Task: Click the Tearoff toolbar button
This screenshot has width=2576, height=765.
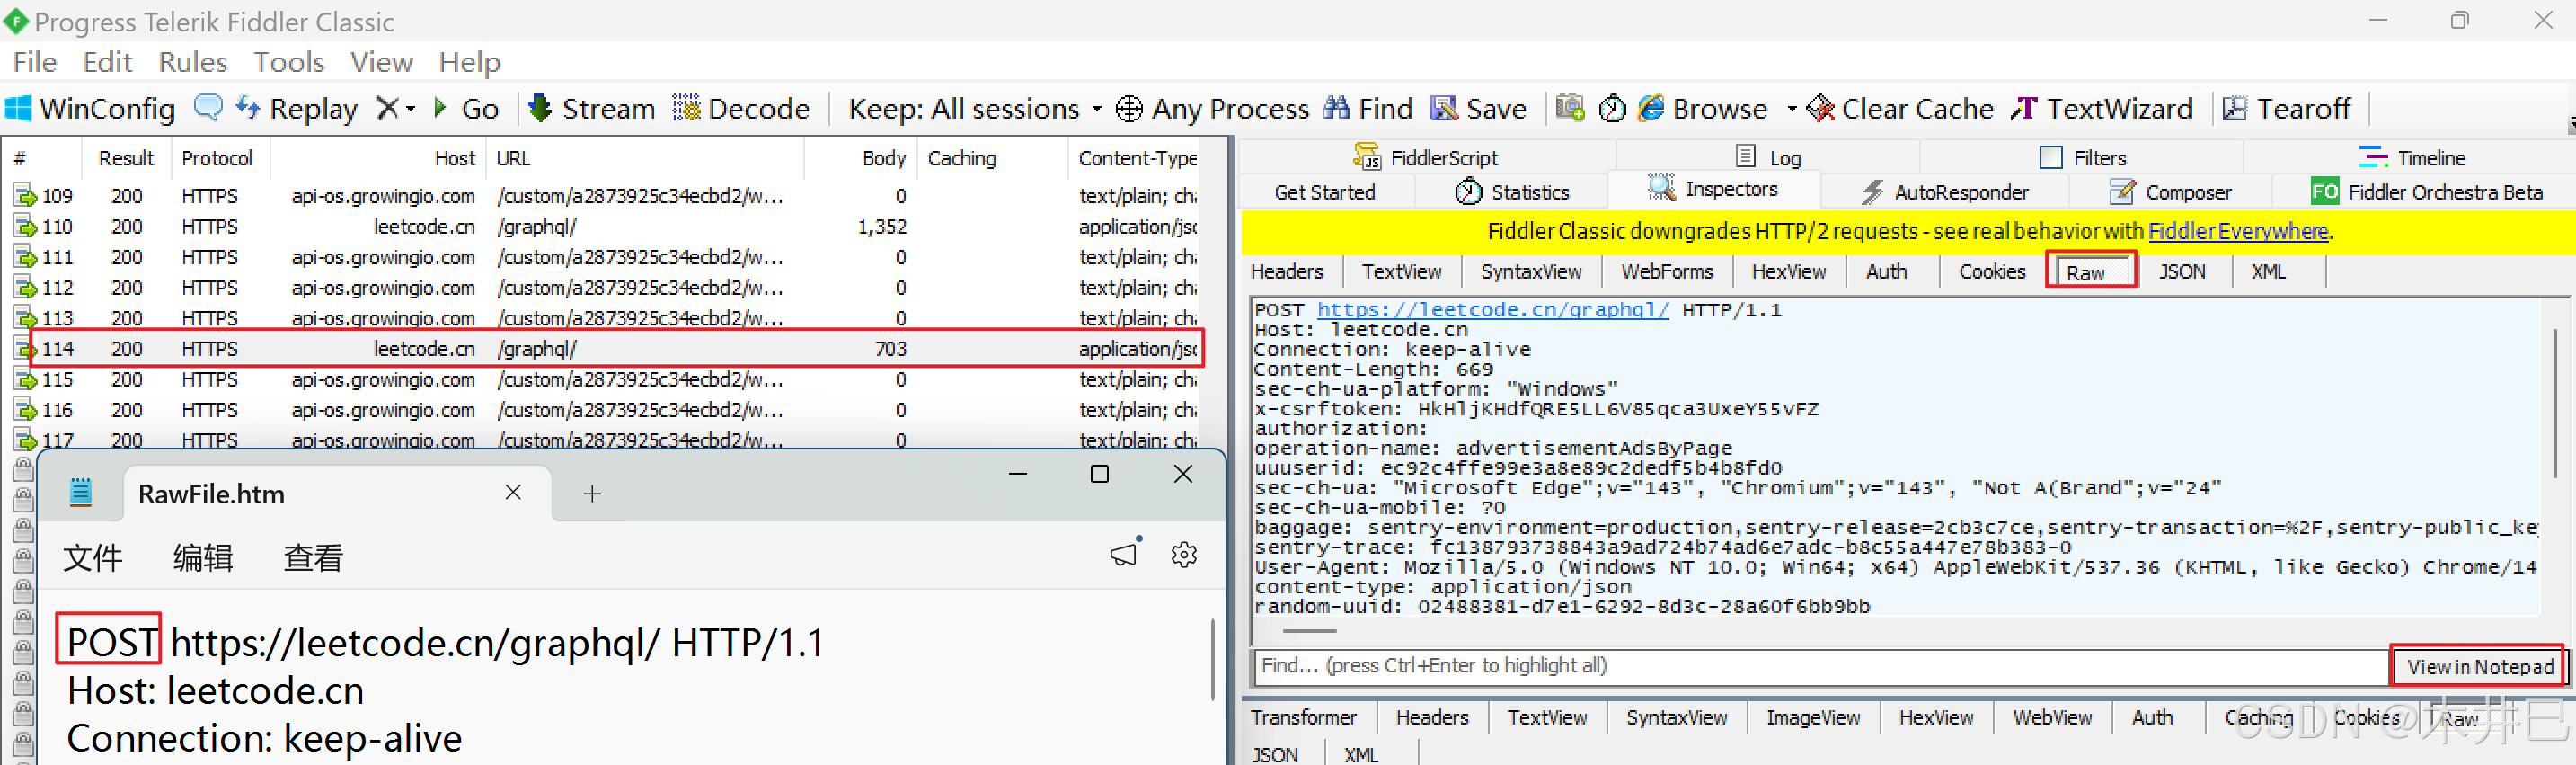Action: 2286,108
